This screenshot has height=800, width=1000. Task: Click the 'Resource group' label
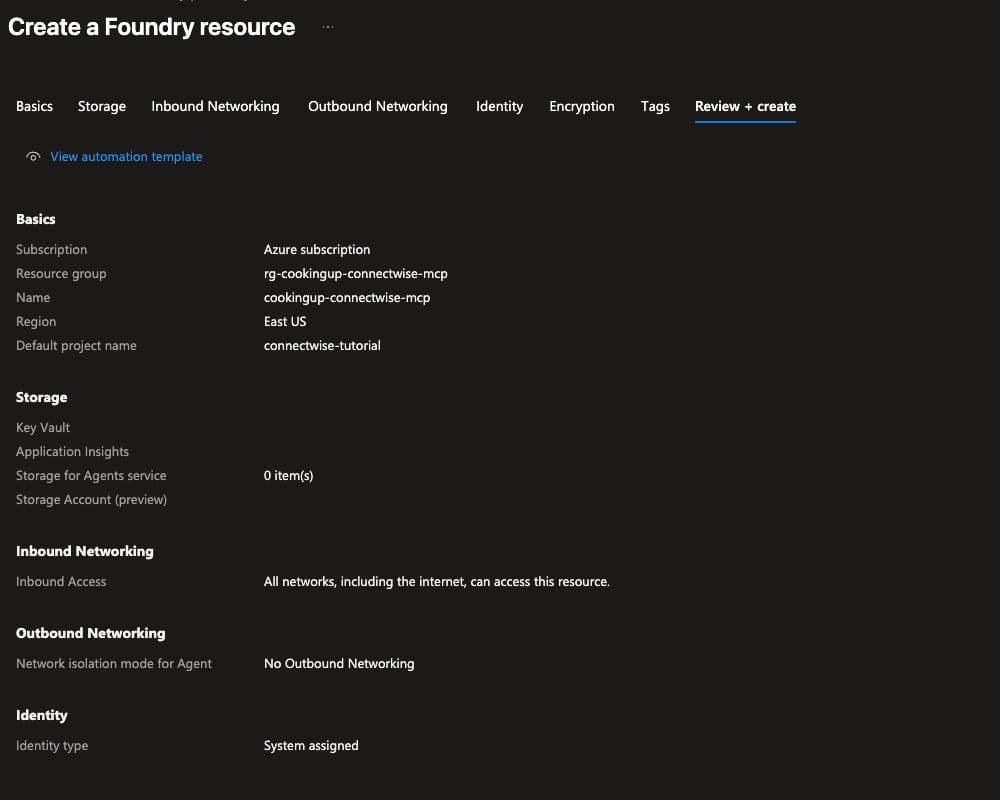pos(61,274)
